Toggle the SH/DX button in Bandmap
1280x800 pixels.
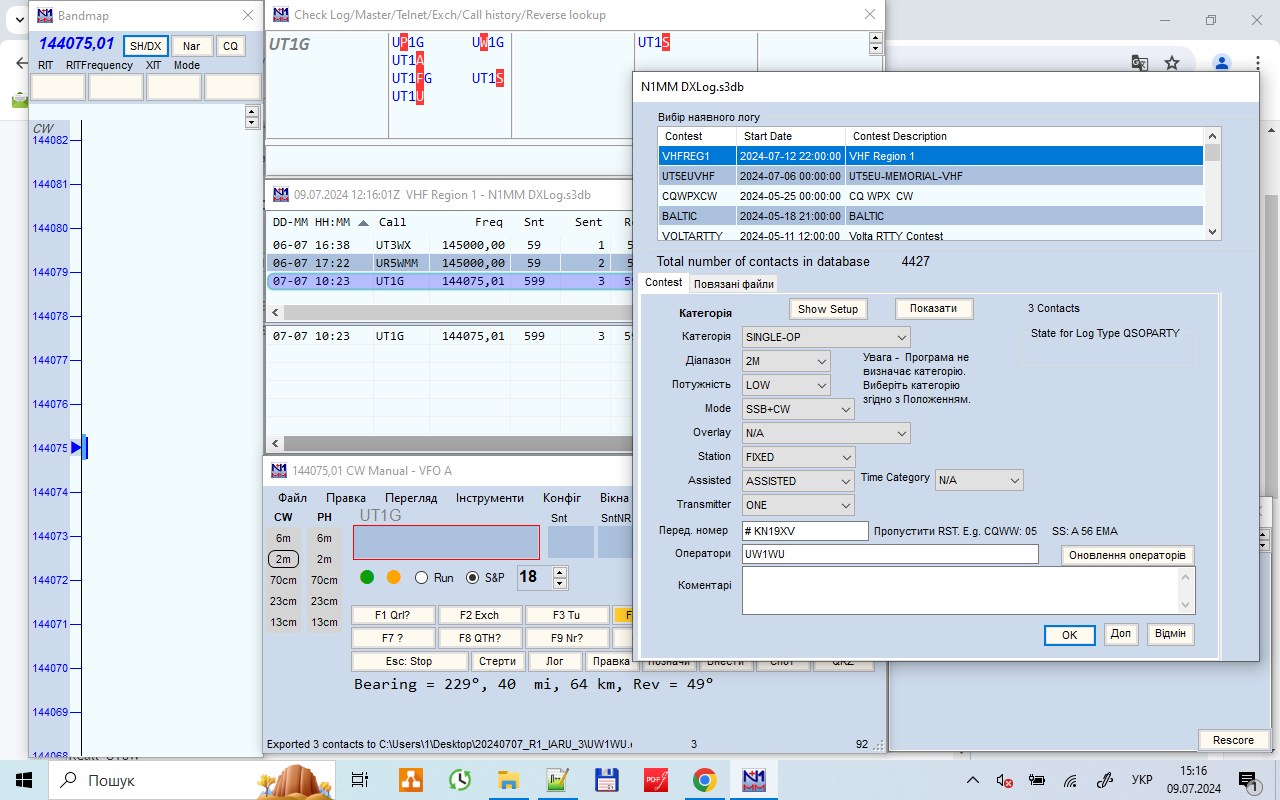[x=146, y=46]
